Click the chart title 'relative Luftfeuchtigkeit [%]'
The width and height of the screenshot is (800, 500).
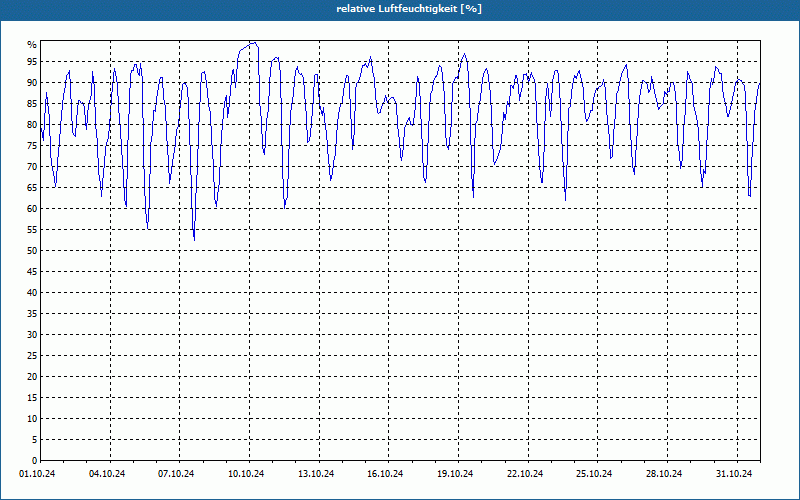coord(409,9)
